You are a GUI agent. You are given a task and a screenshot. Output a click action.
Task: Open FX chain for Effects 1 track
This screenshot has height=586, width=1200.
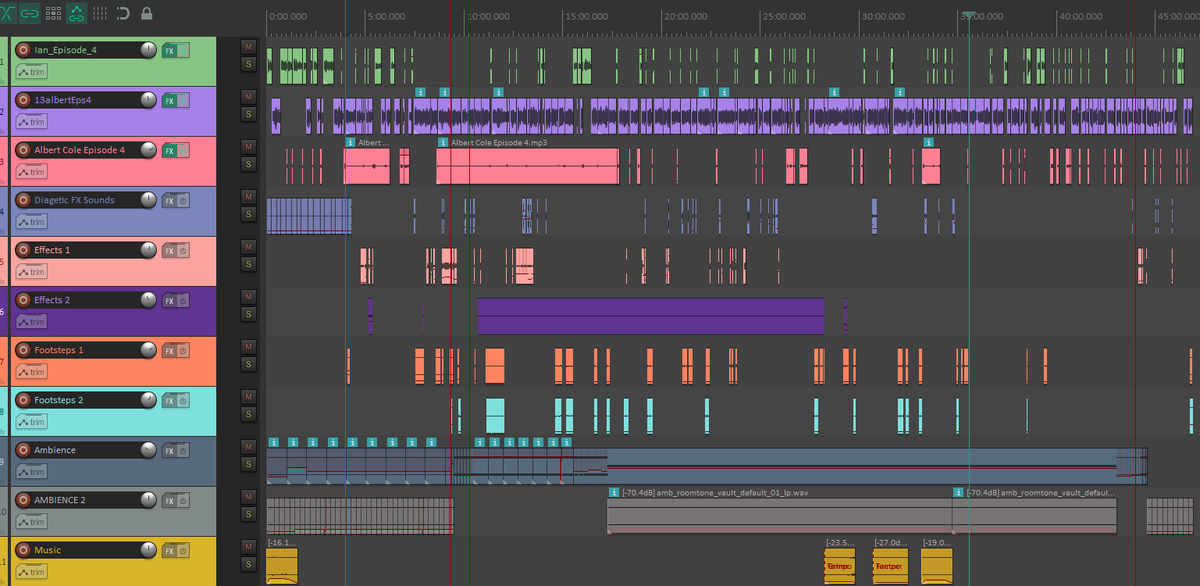point(169,250)
